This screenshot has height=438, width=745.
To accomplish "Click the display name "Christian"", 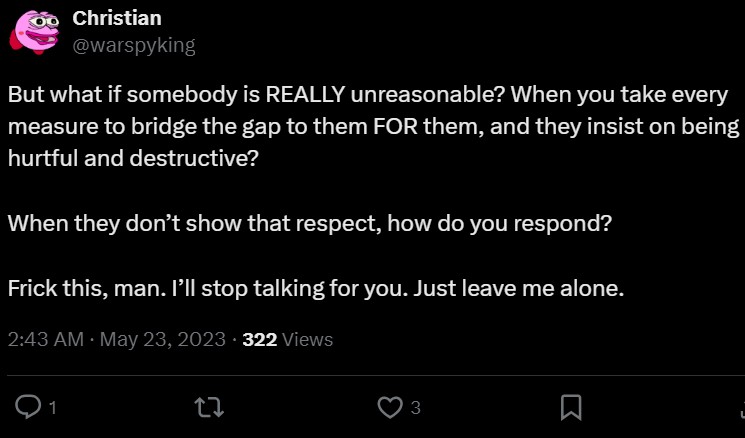I will [x=117, y=19].
